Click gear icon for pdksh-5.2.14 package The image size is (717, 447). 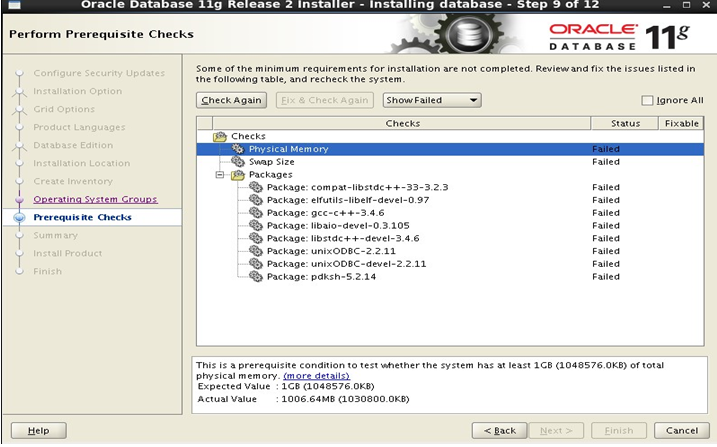(x=256, y=277)
